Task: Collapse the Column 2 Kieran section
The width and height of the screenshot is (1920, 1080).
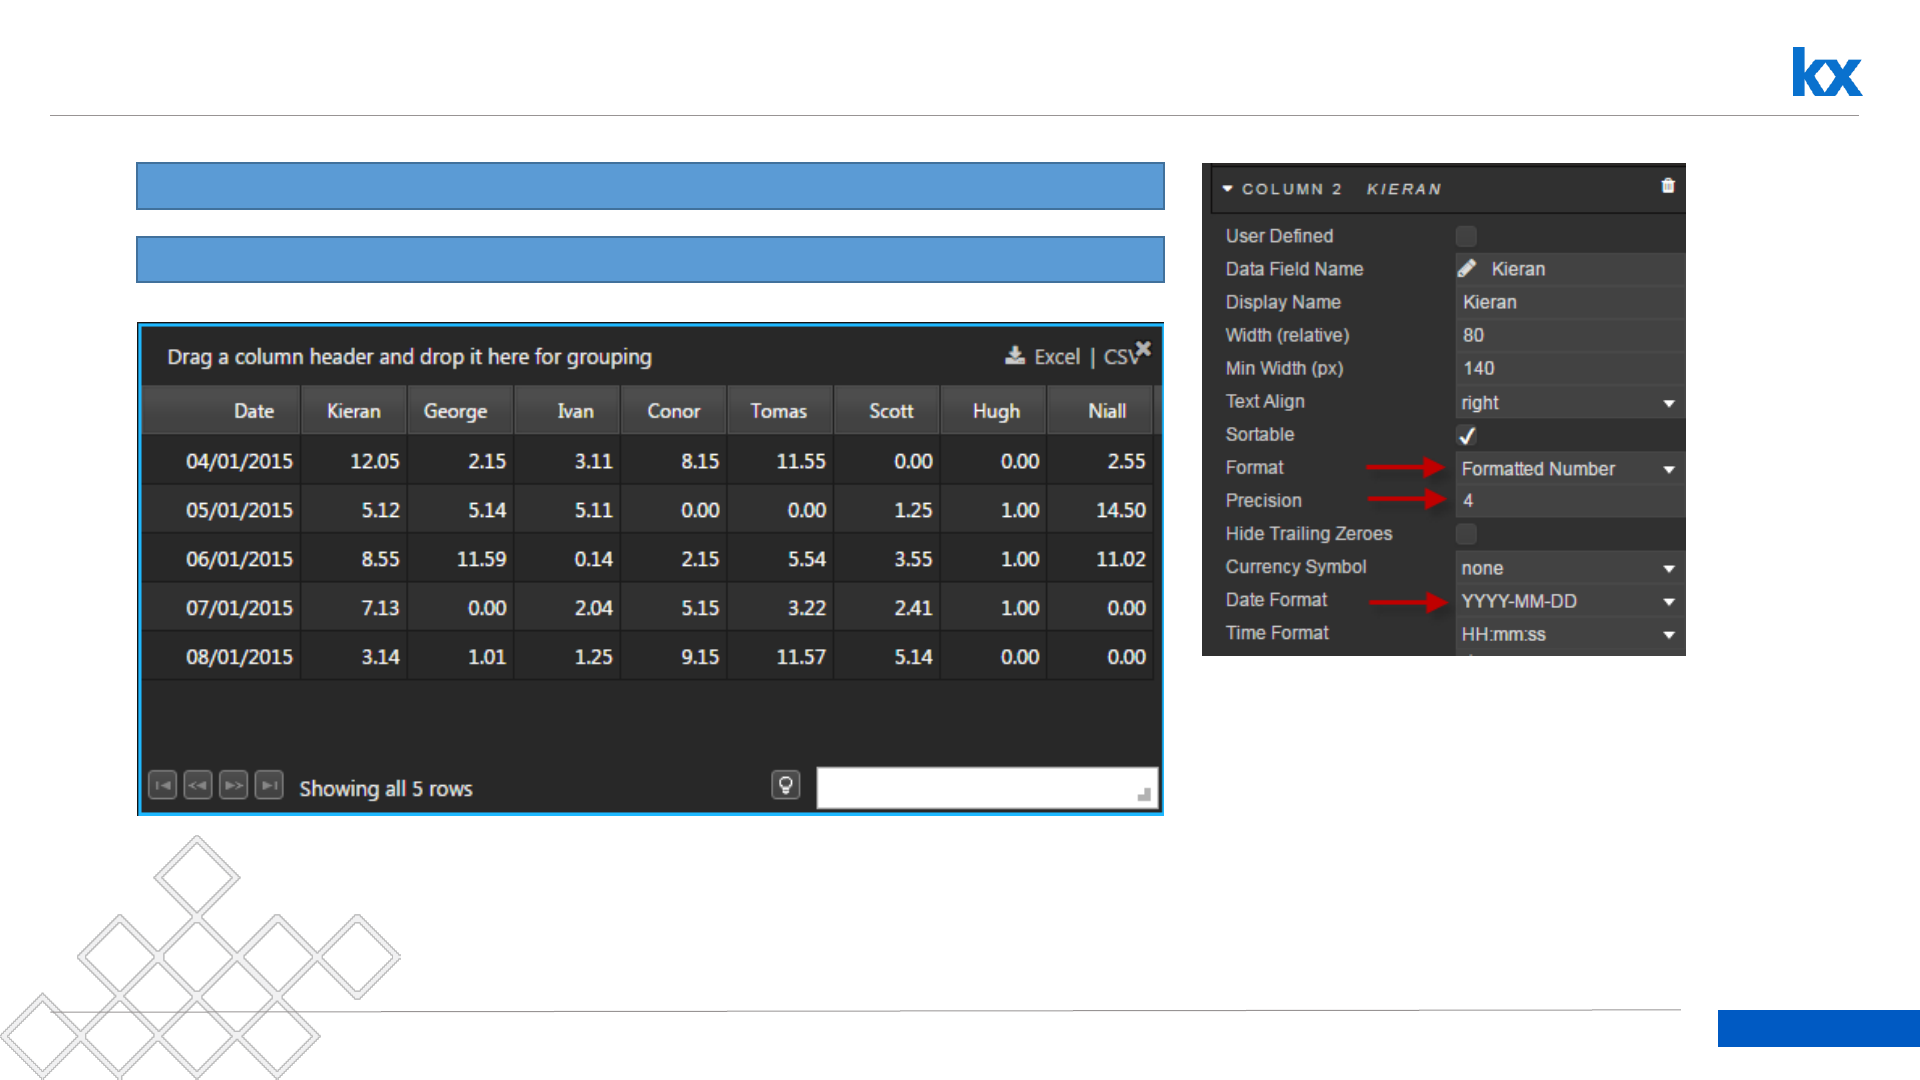Action: pos(1228,189)
